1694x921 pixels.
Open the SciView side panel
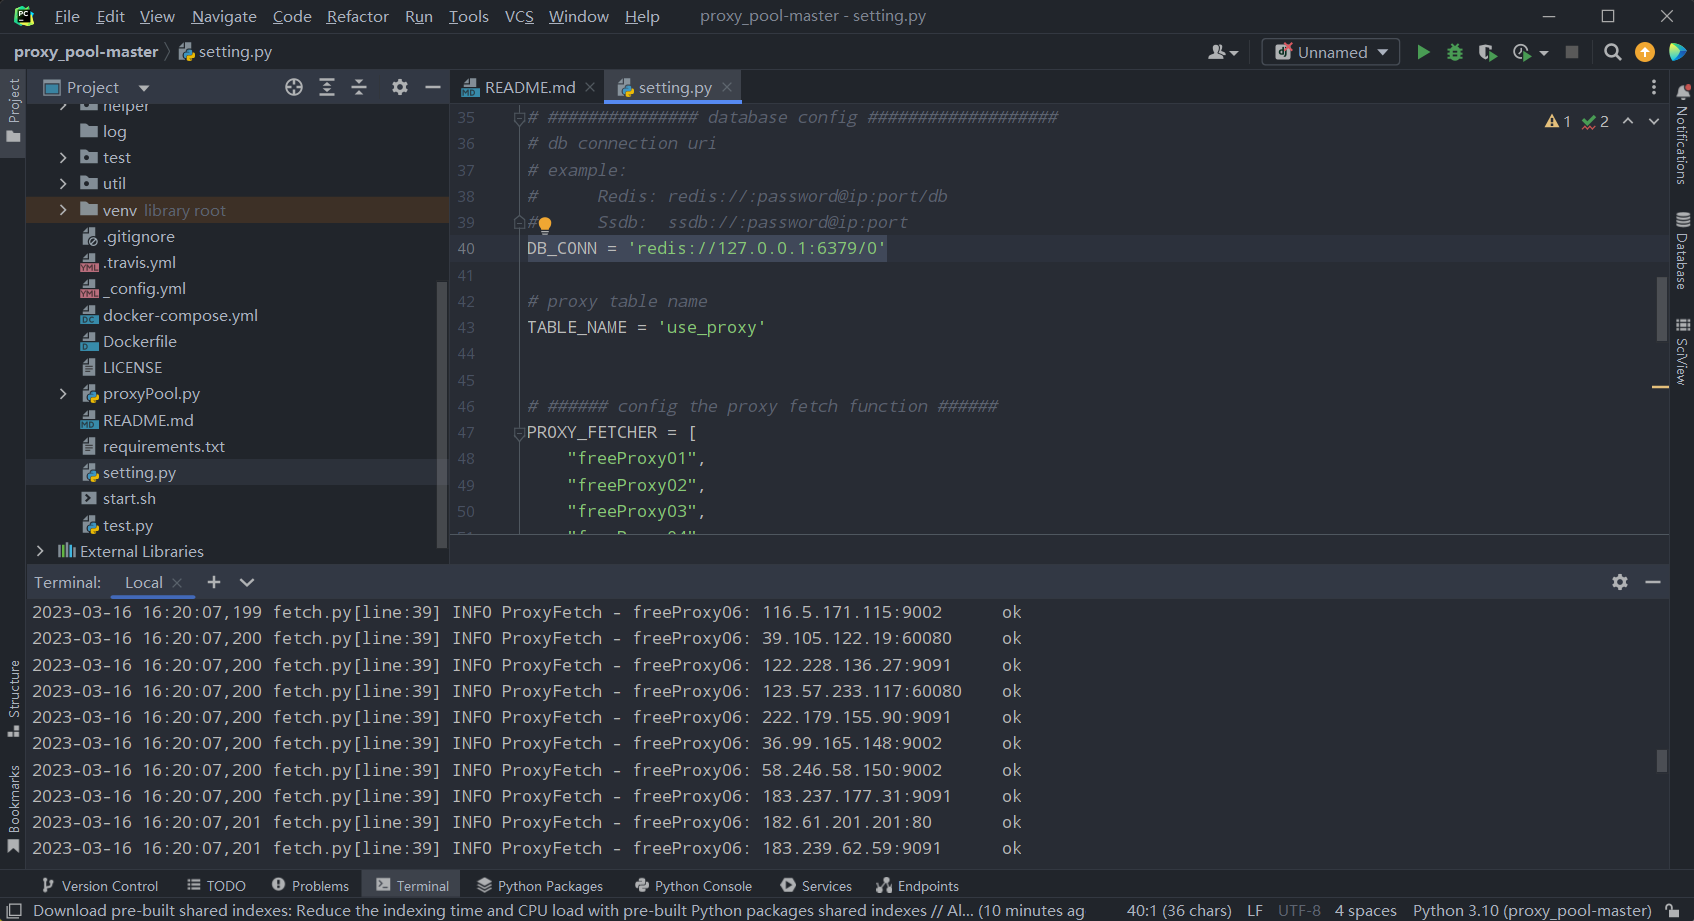click(x=1682, y=352)
